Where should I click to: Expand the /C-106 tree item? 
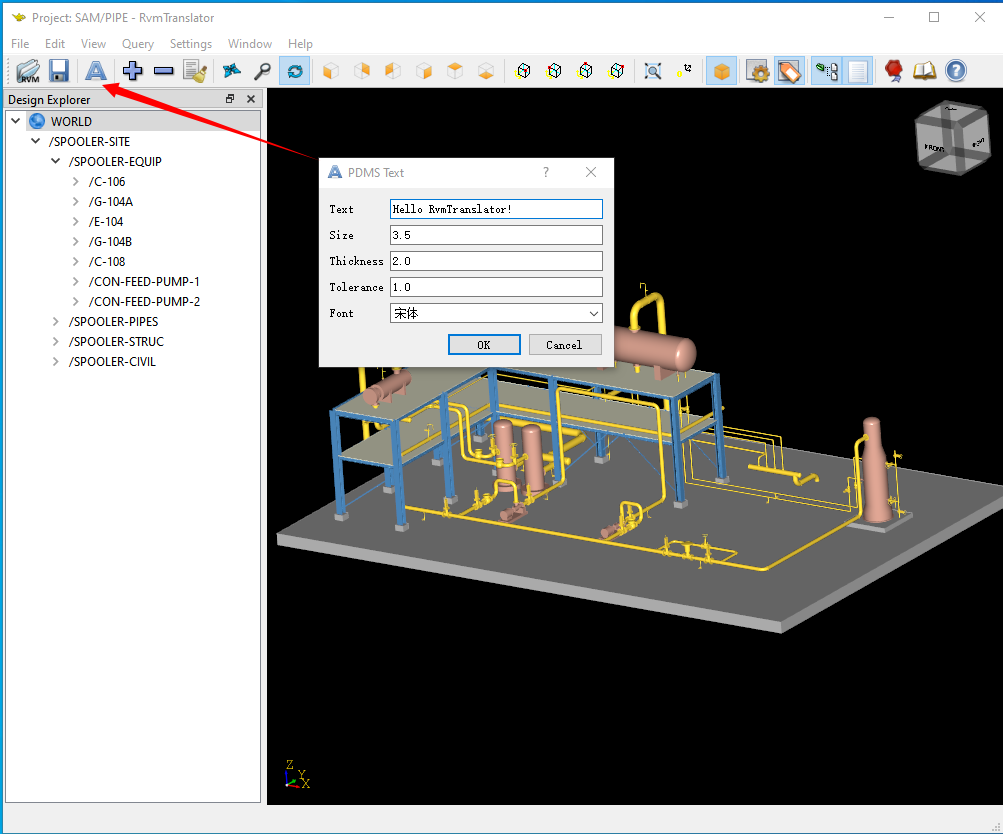point(75,182)
